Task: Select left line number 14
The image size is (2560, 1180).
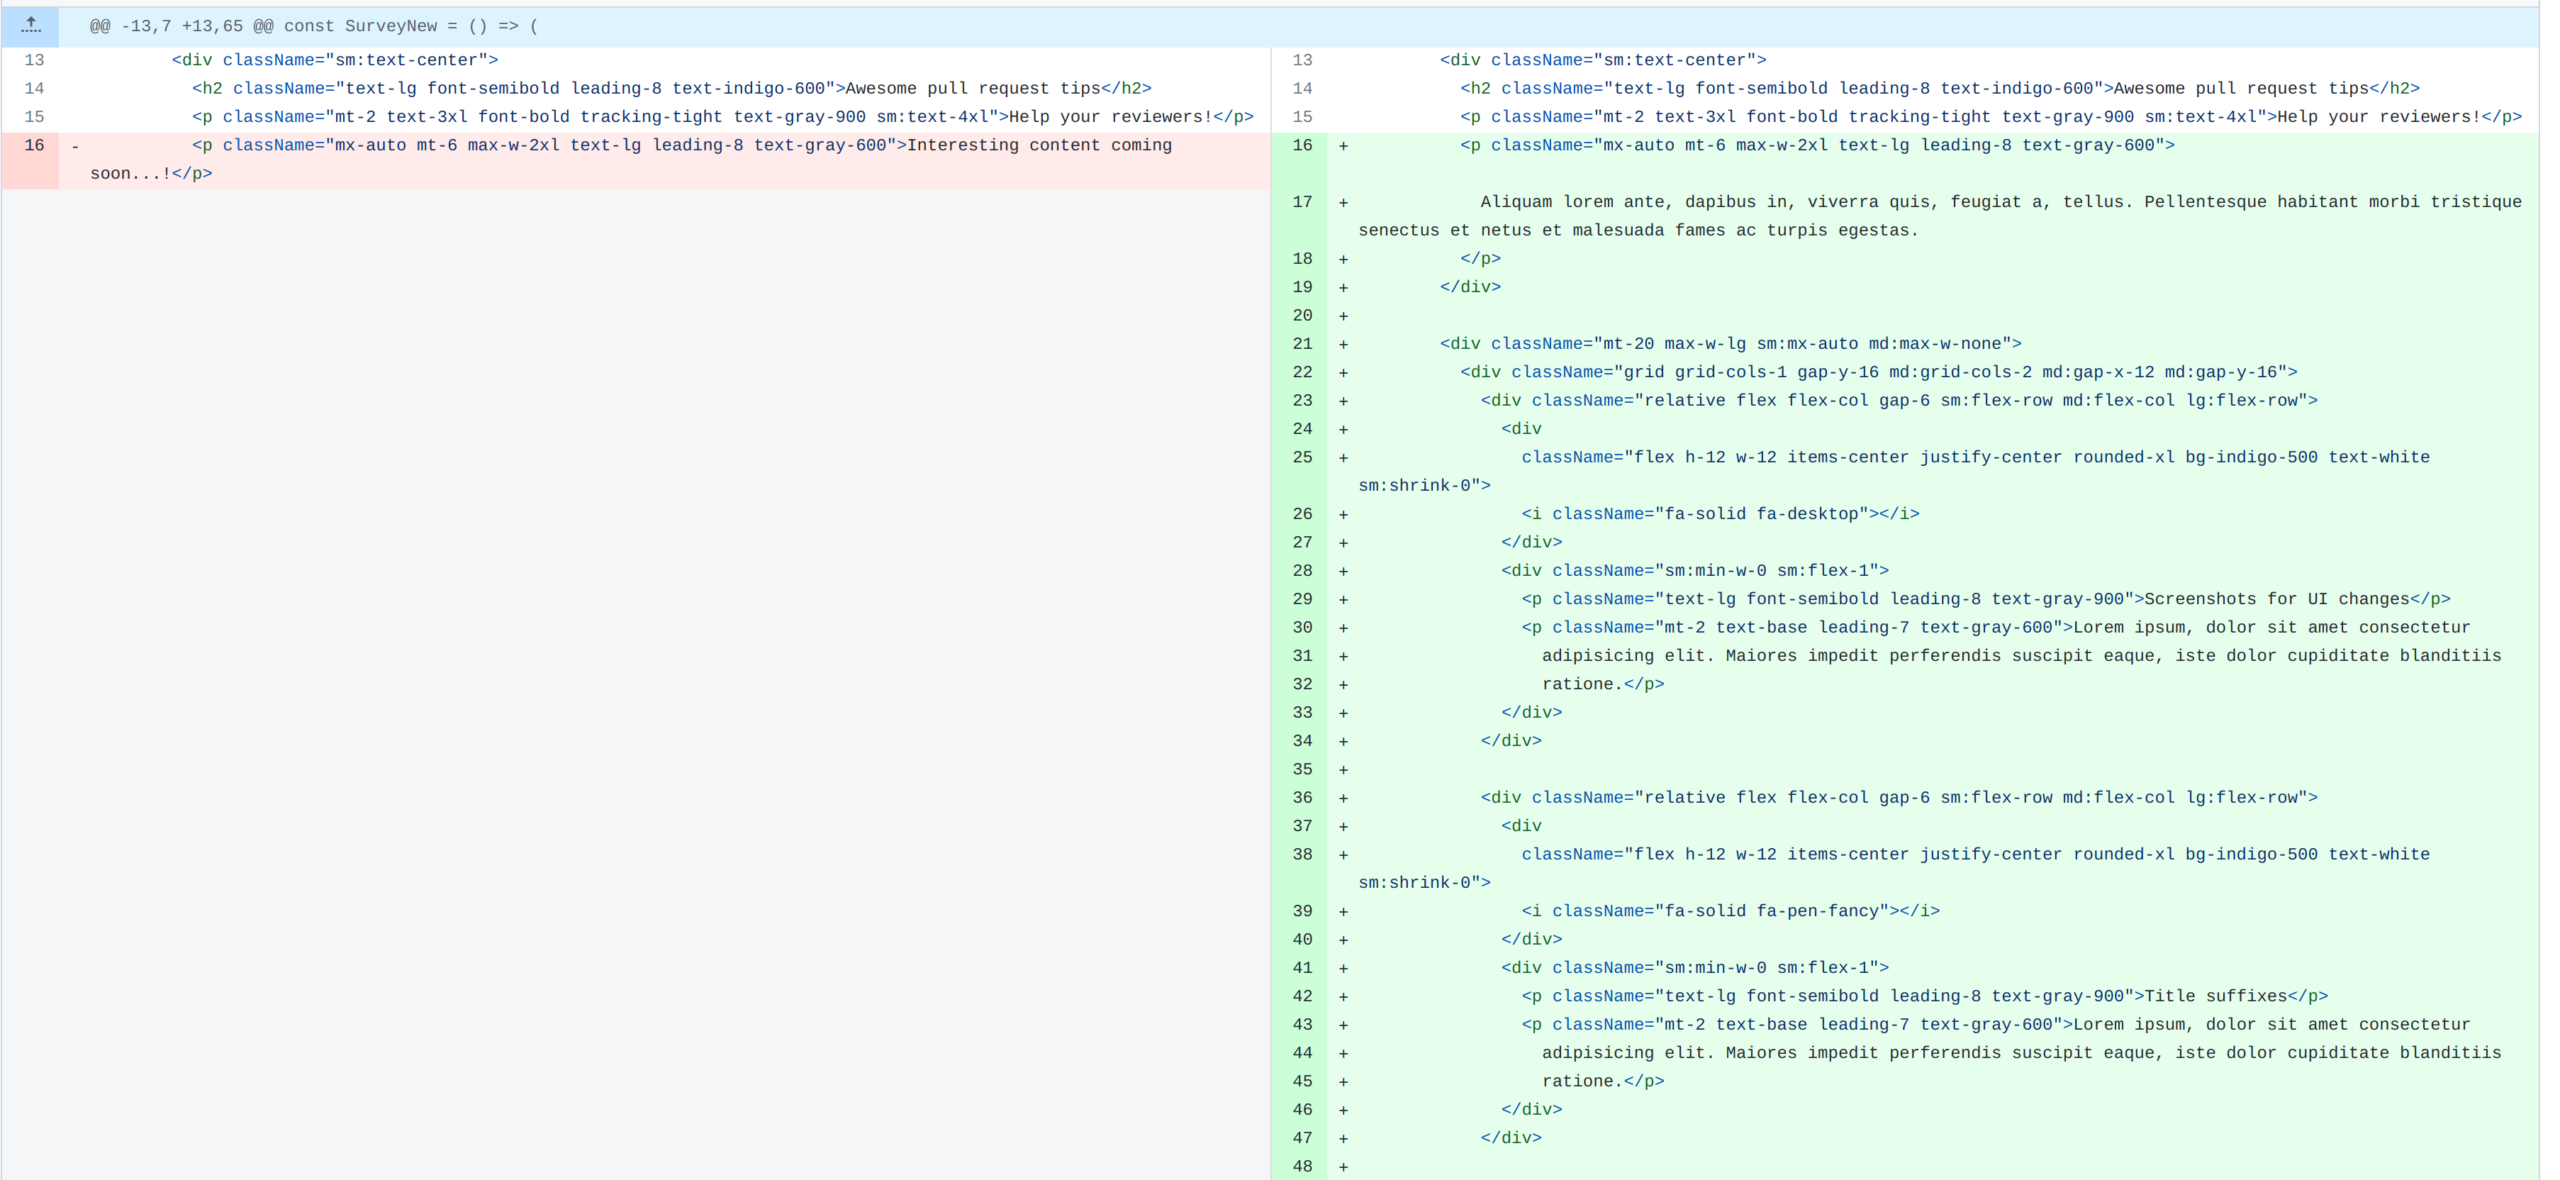Action: 34,88
